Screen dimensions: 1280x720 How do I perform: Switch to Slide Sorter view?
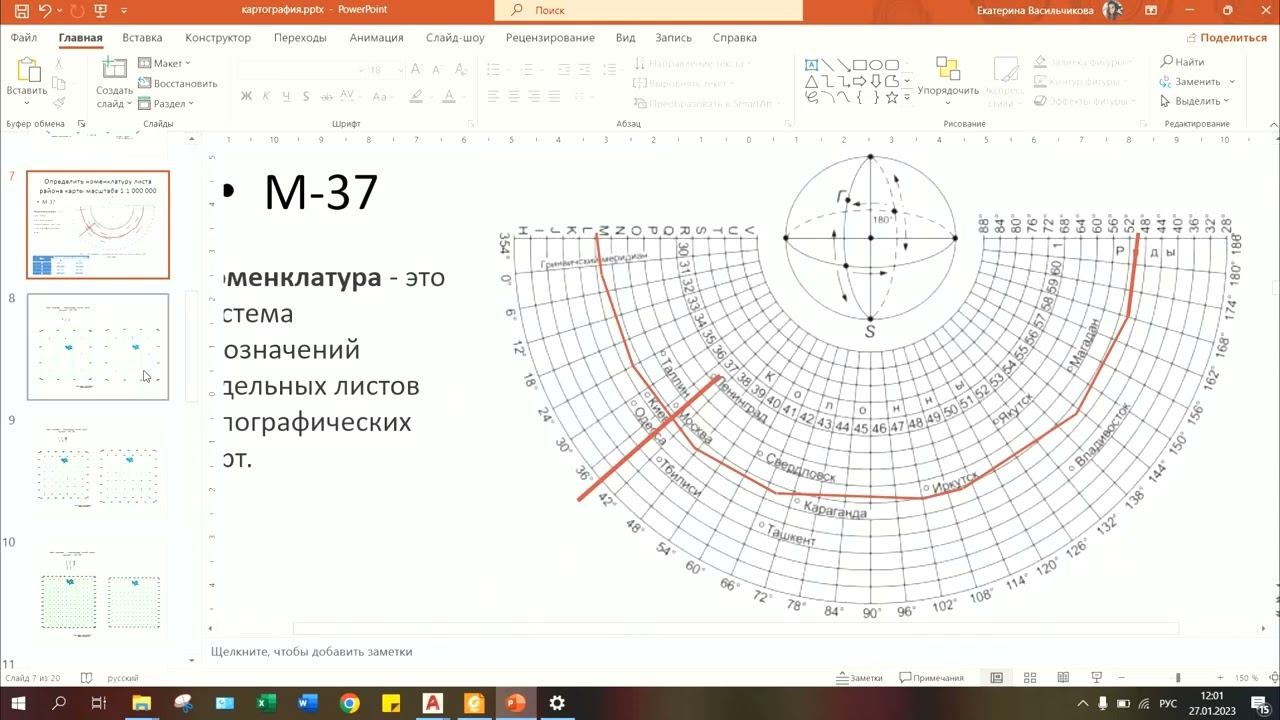click(1030, 678)
